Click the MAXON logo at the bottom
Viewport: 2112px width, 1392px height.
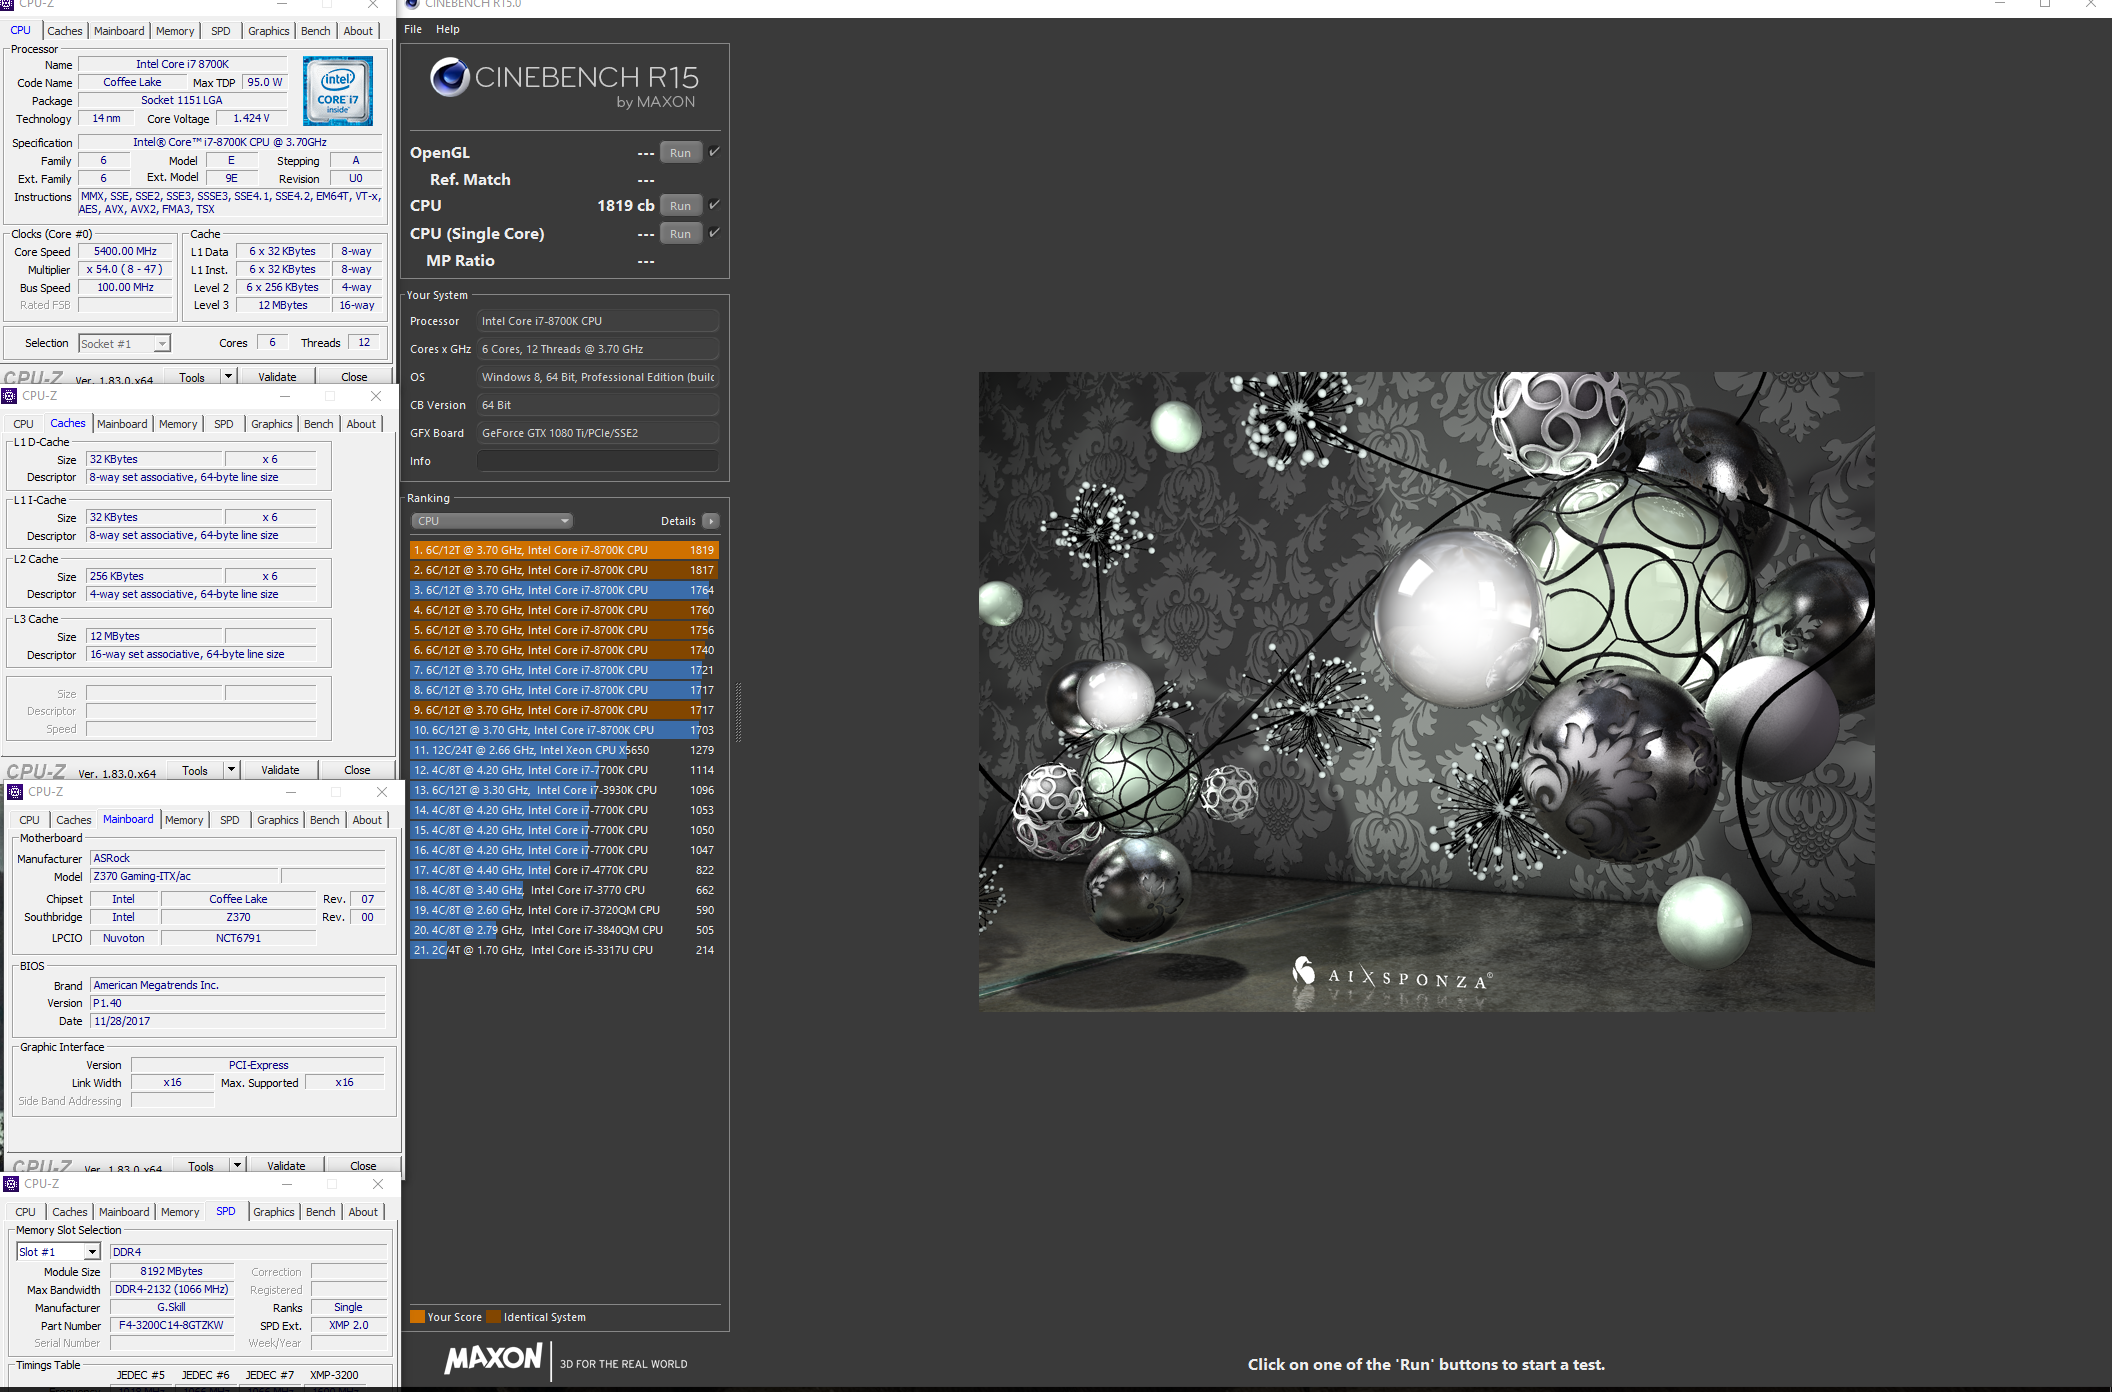pos(494,1358)
